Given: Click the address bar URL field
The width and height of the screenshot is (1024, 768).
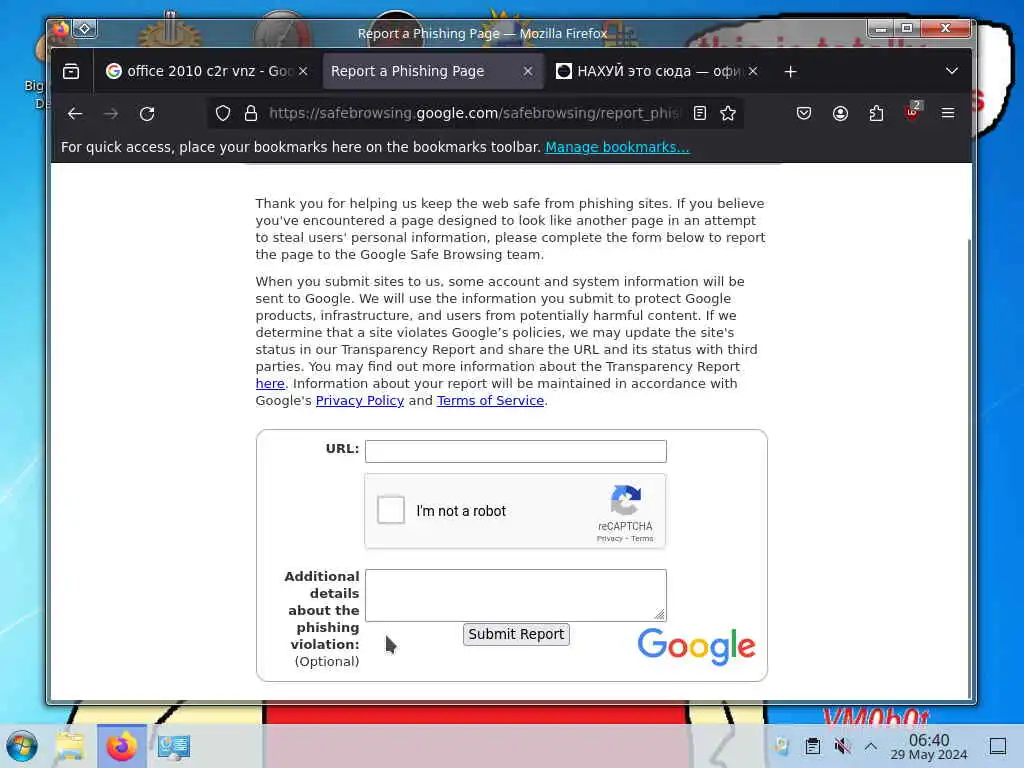Looking at the screenshot, I should (x=473, y=114).
